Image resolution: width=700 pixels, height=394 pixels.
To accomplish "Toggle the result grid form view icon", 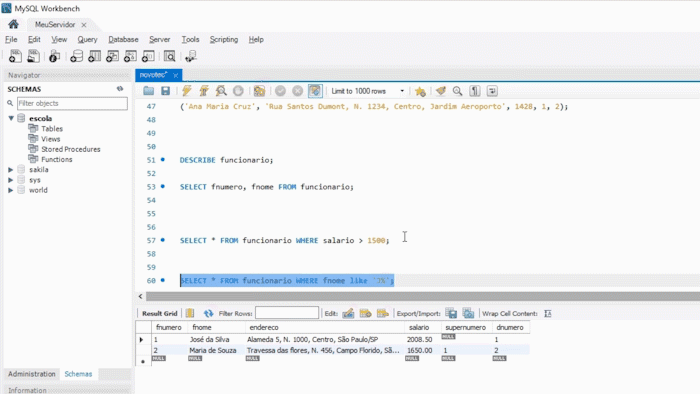I will coord(190,313).
